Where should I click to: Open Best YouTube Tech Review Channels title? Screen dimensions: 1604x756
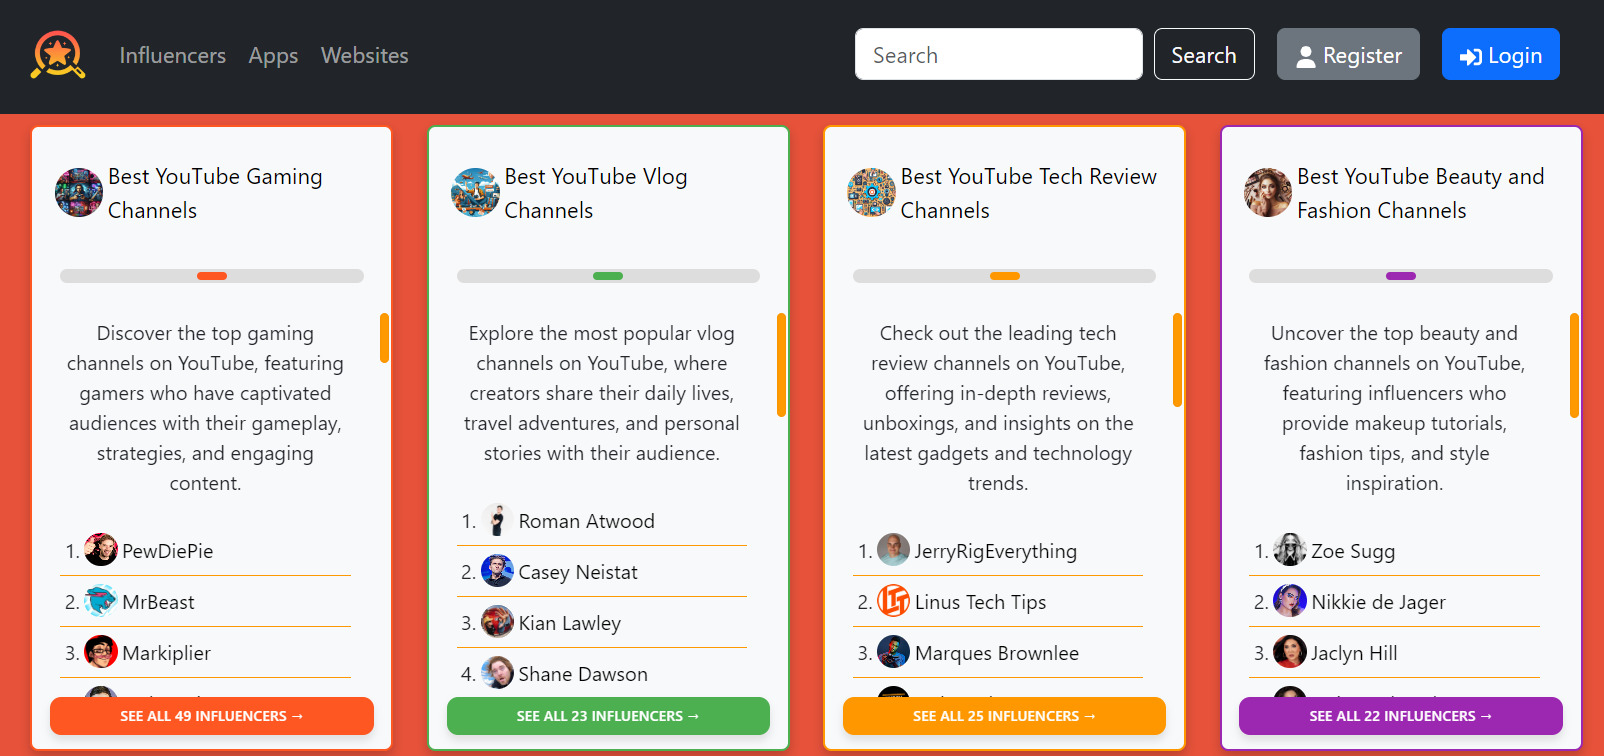pos(1029,193)
